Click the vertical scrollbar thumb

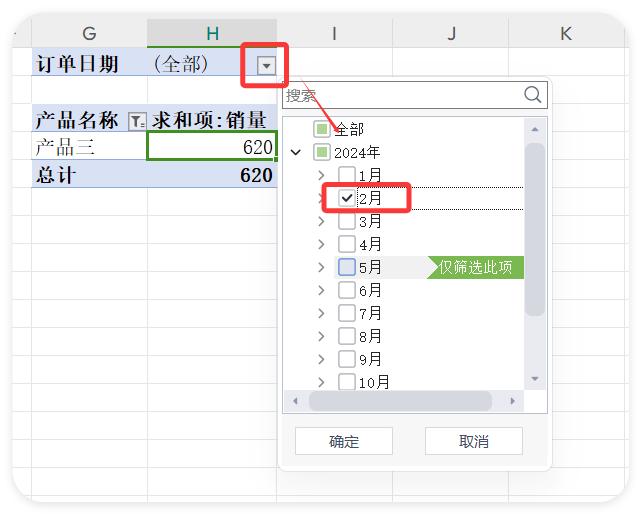pos(535,229)
